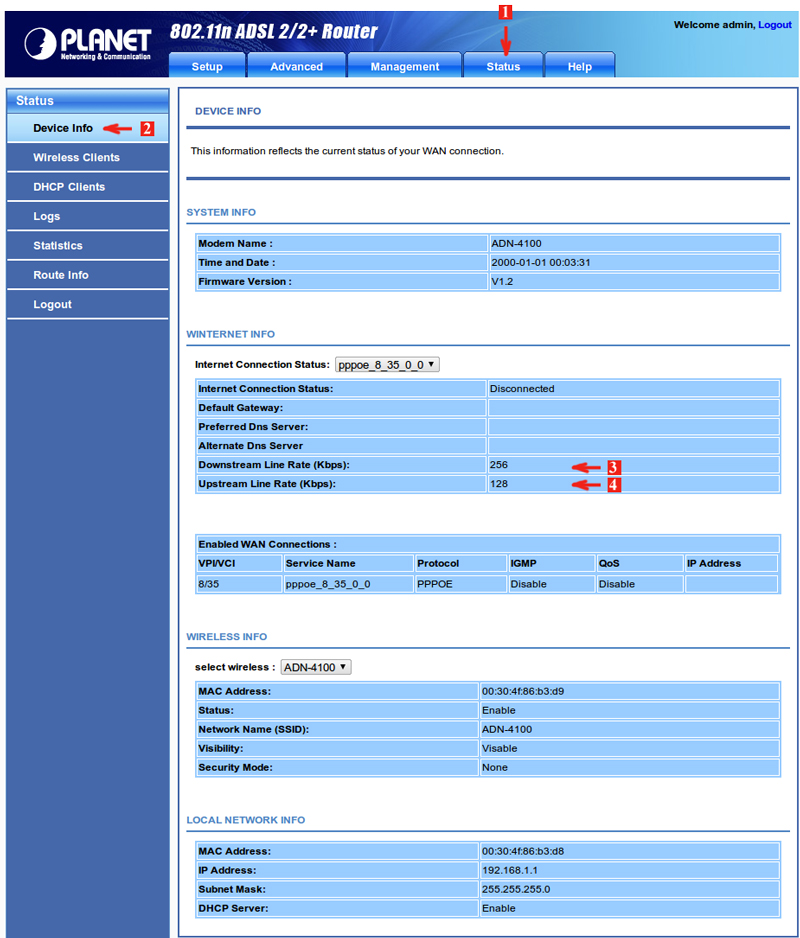800x938 pixels.
Task: Switch to the Management tab
Action: pyautogui.click(x=404, y=66)
